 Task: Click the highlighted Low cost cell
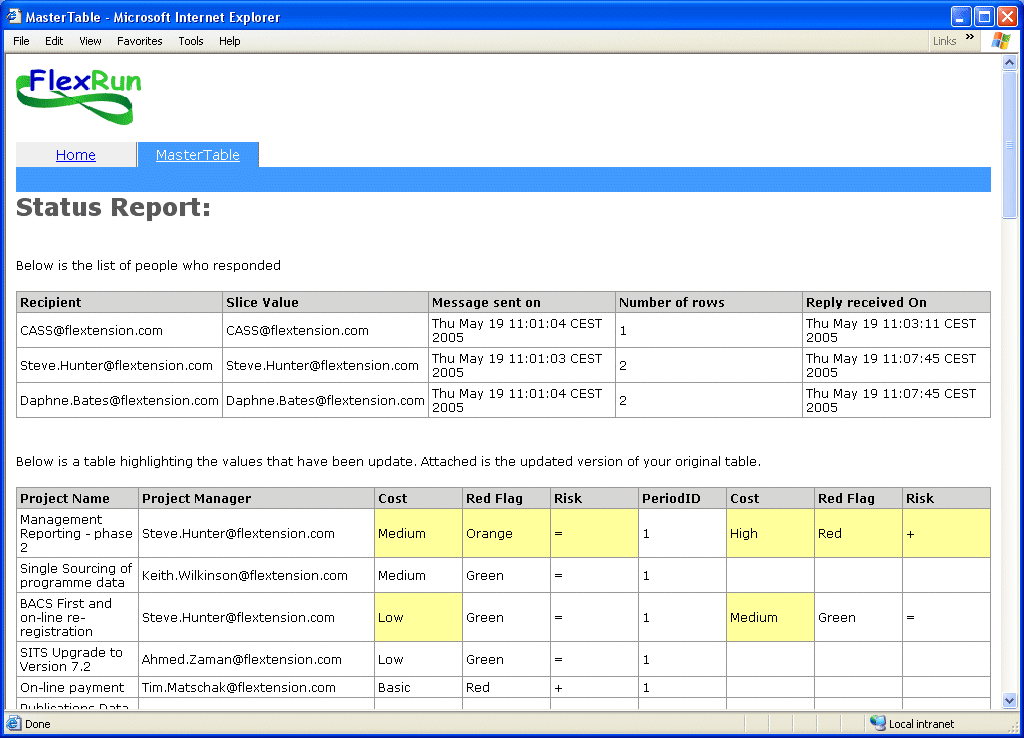[418, 617]
